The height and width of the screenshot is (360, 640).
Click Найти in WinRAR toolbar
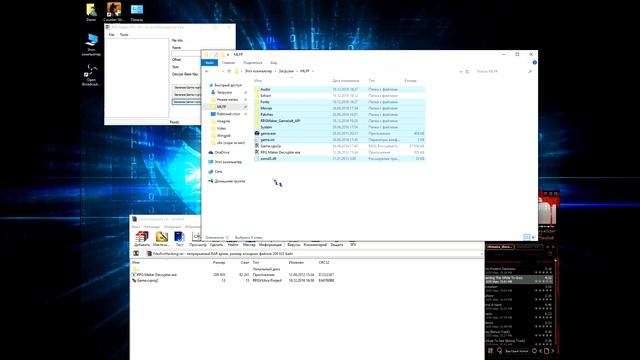(x=233, y=244)
